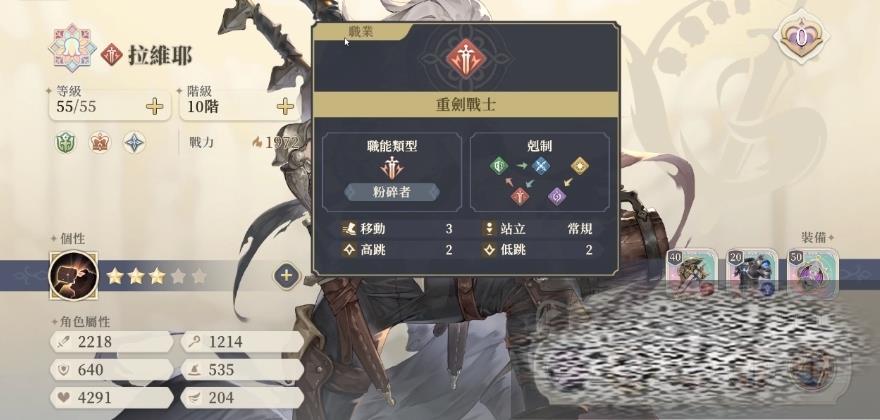The width and height of the screenshot is (880, 420).
Task: Open the level 40 equipment slot
Action: click(x=691, y=272)
